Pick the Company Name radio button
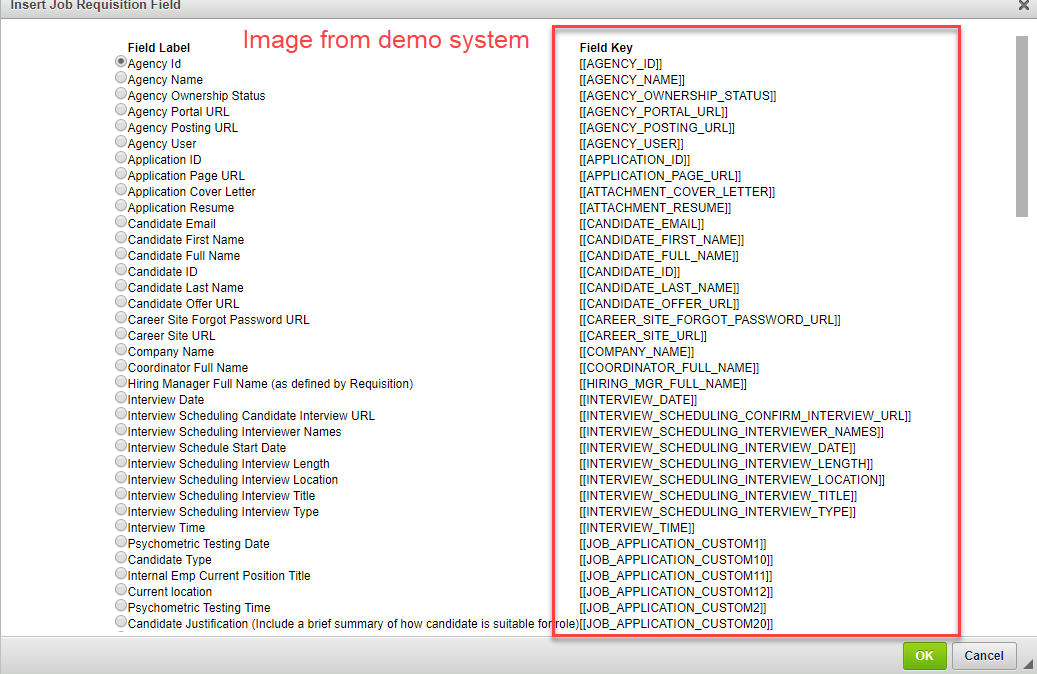Viewport: 1037px width, 674px height. pos(120,349)
